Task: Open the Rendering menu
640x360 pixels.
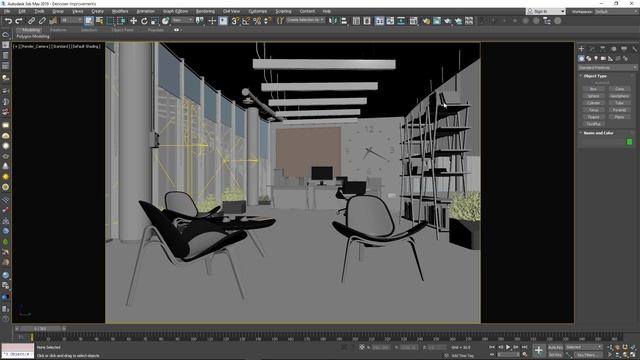Action: click(x=205, y=11)
